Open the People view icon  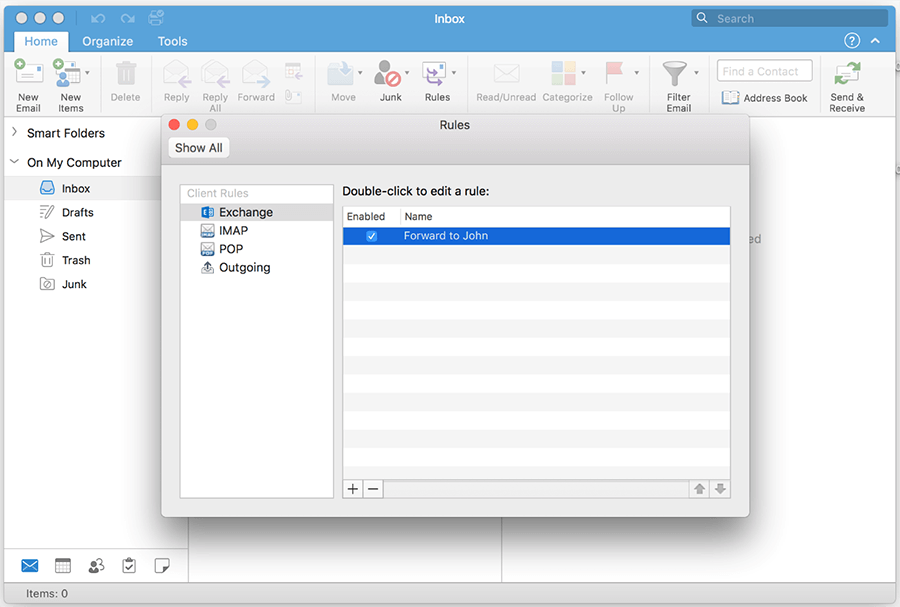tap(96, 566)
